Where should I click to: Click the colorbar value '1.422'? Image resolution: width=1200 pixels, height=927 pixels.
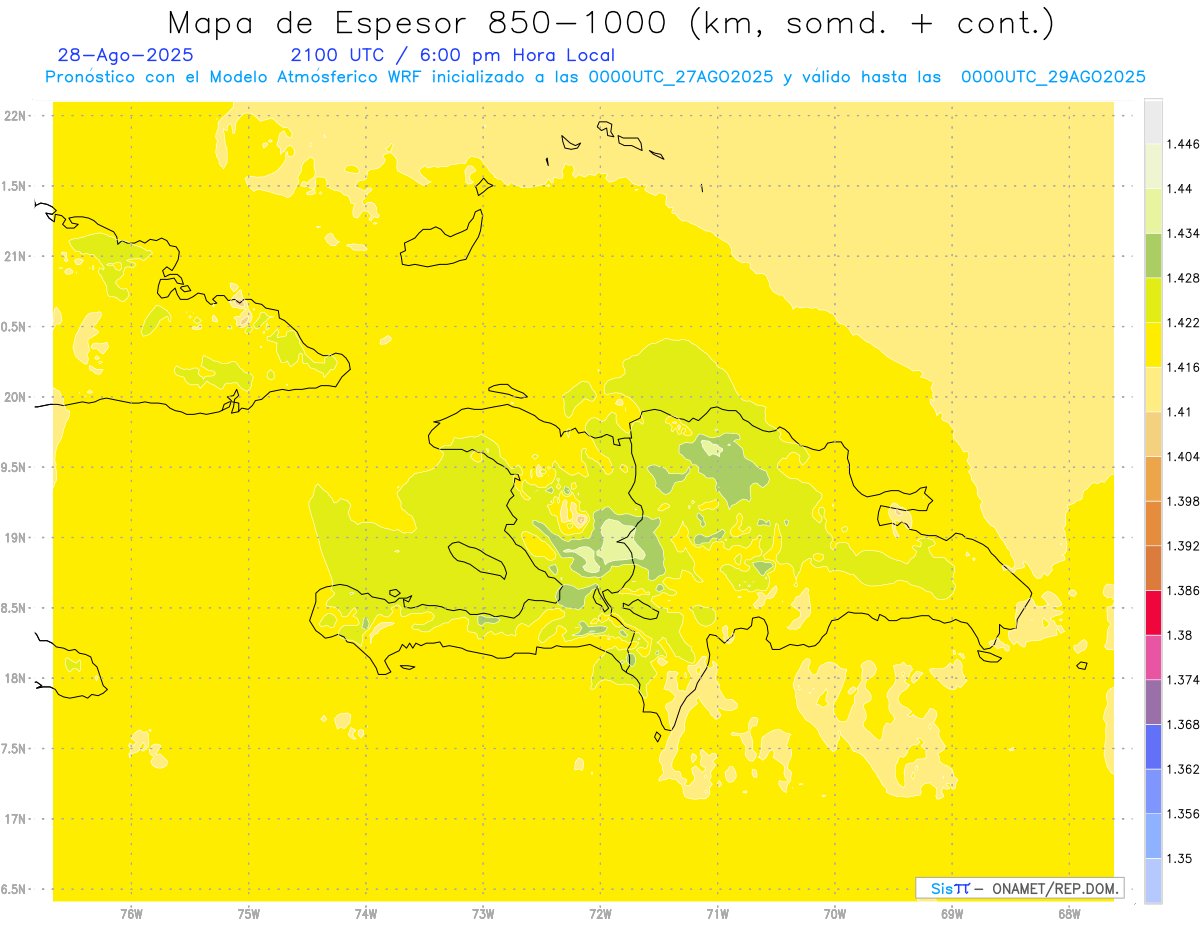1183,322
